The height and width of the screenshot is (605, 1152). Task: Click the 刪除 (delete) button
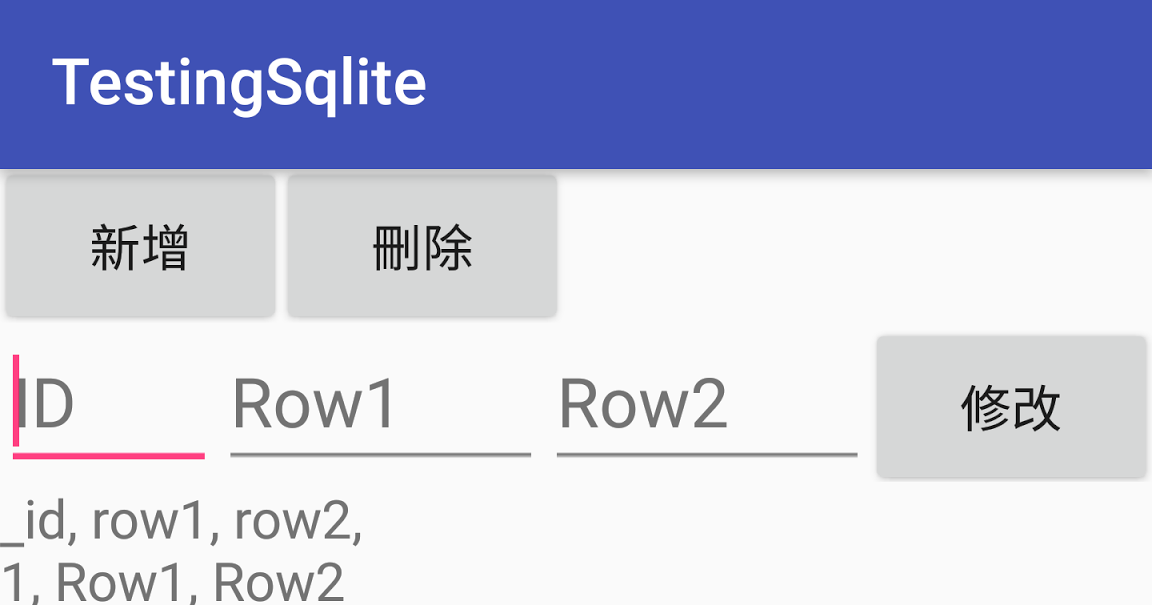click(421, 245)
